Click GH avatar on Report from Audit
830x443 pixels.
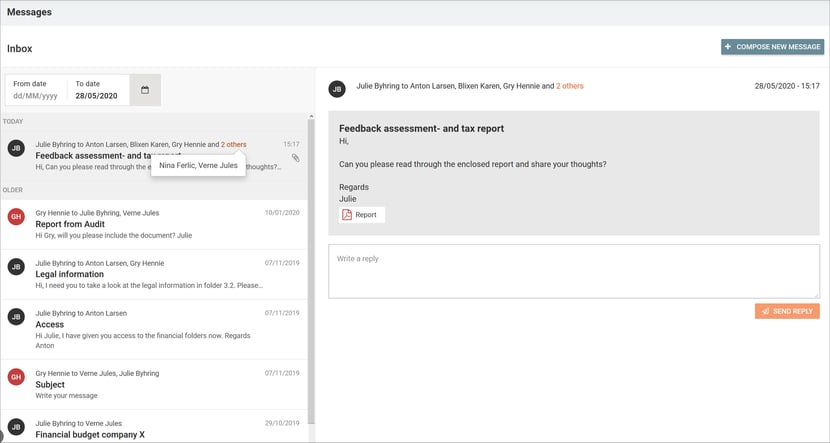[x=16, y=216]
